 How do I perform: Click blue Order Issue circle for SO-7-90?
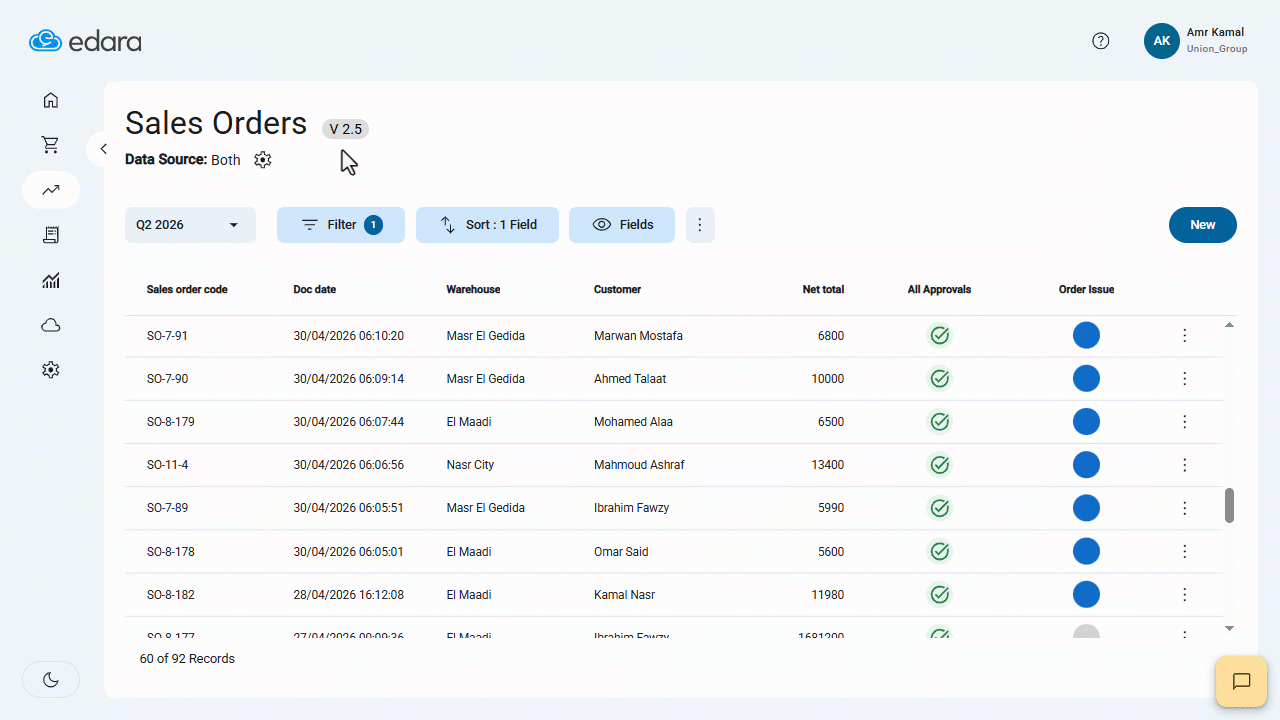(1086, 379)
